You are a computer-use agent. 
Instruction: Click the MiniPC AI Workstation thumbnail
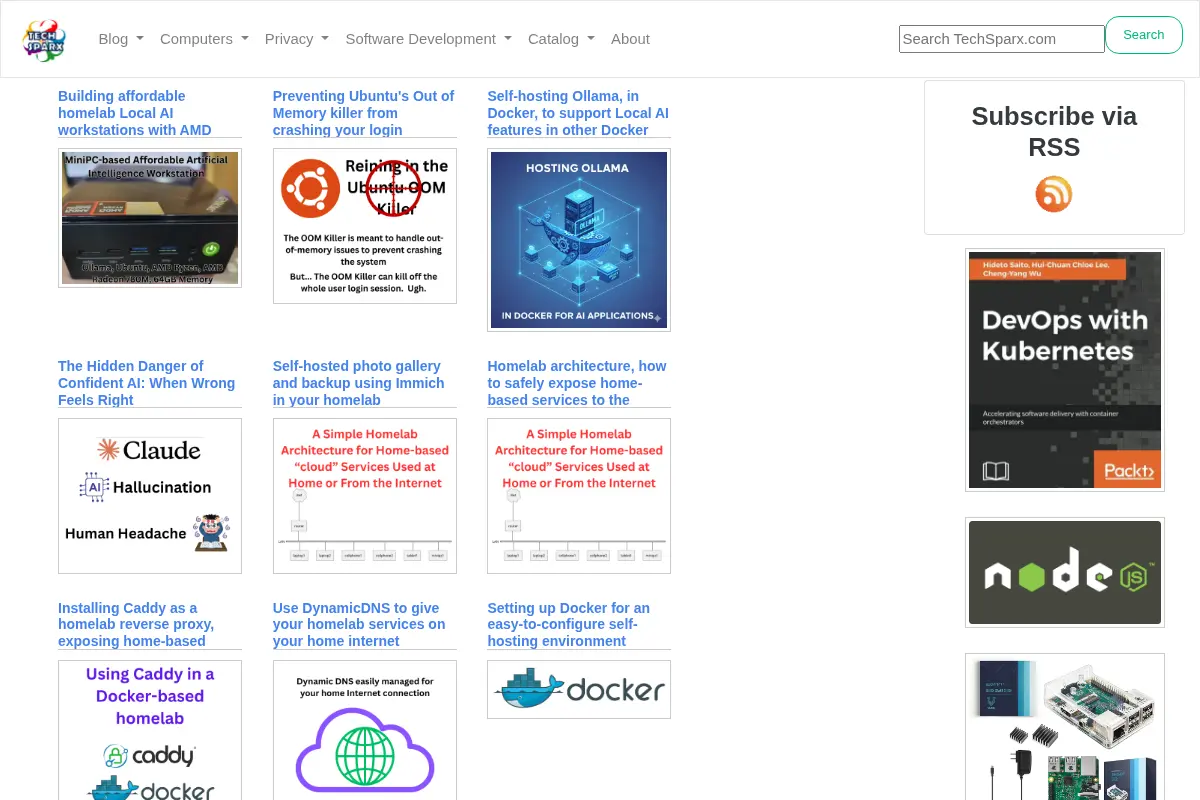point(150,218)
